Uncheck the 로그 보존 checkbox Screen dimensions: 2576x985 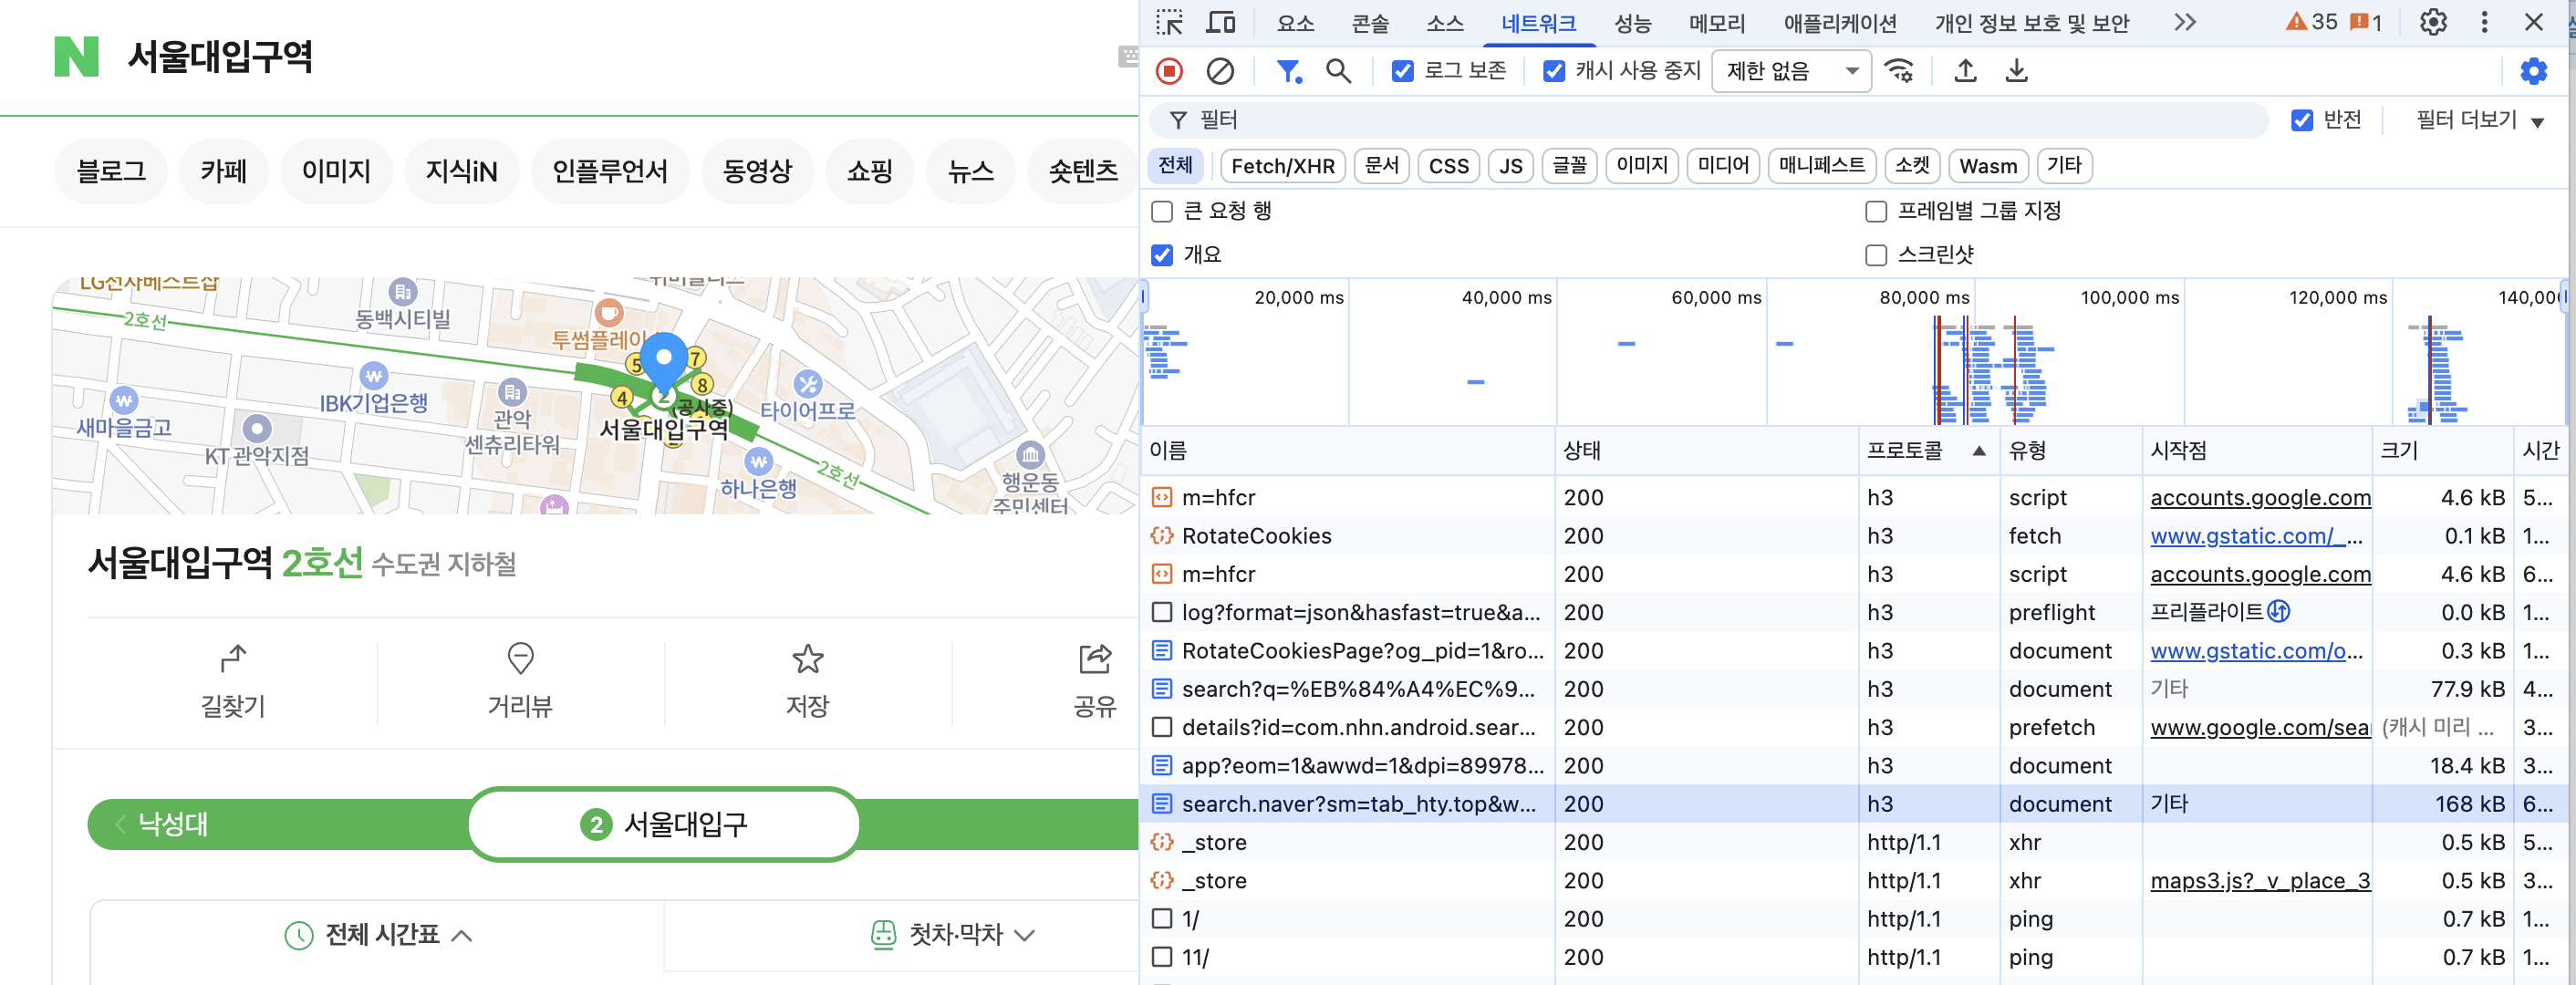[1403, 71]
